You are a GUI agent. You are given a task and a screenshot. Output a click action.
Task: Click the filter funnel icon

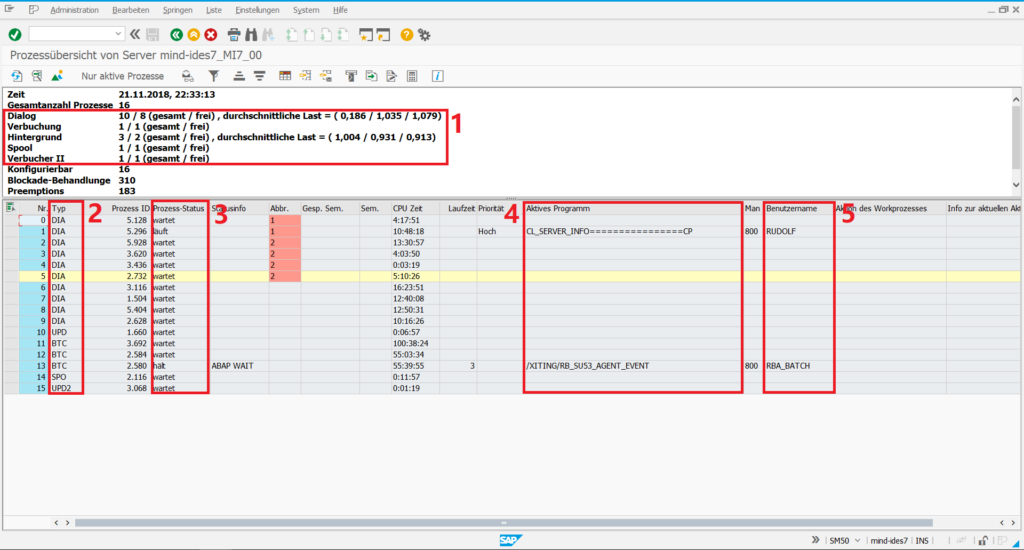(213, 76)
